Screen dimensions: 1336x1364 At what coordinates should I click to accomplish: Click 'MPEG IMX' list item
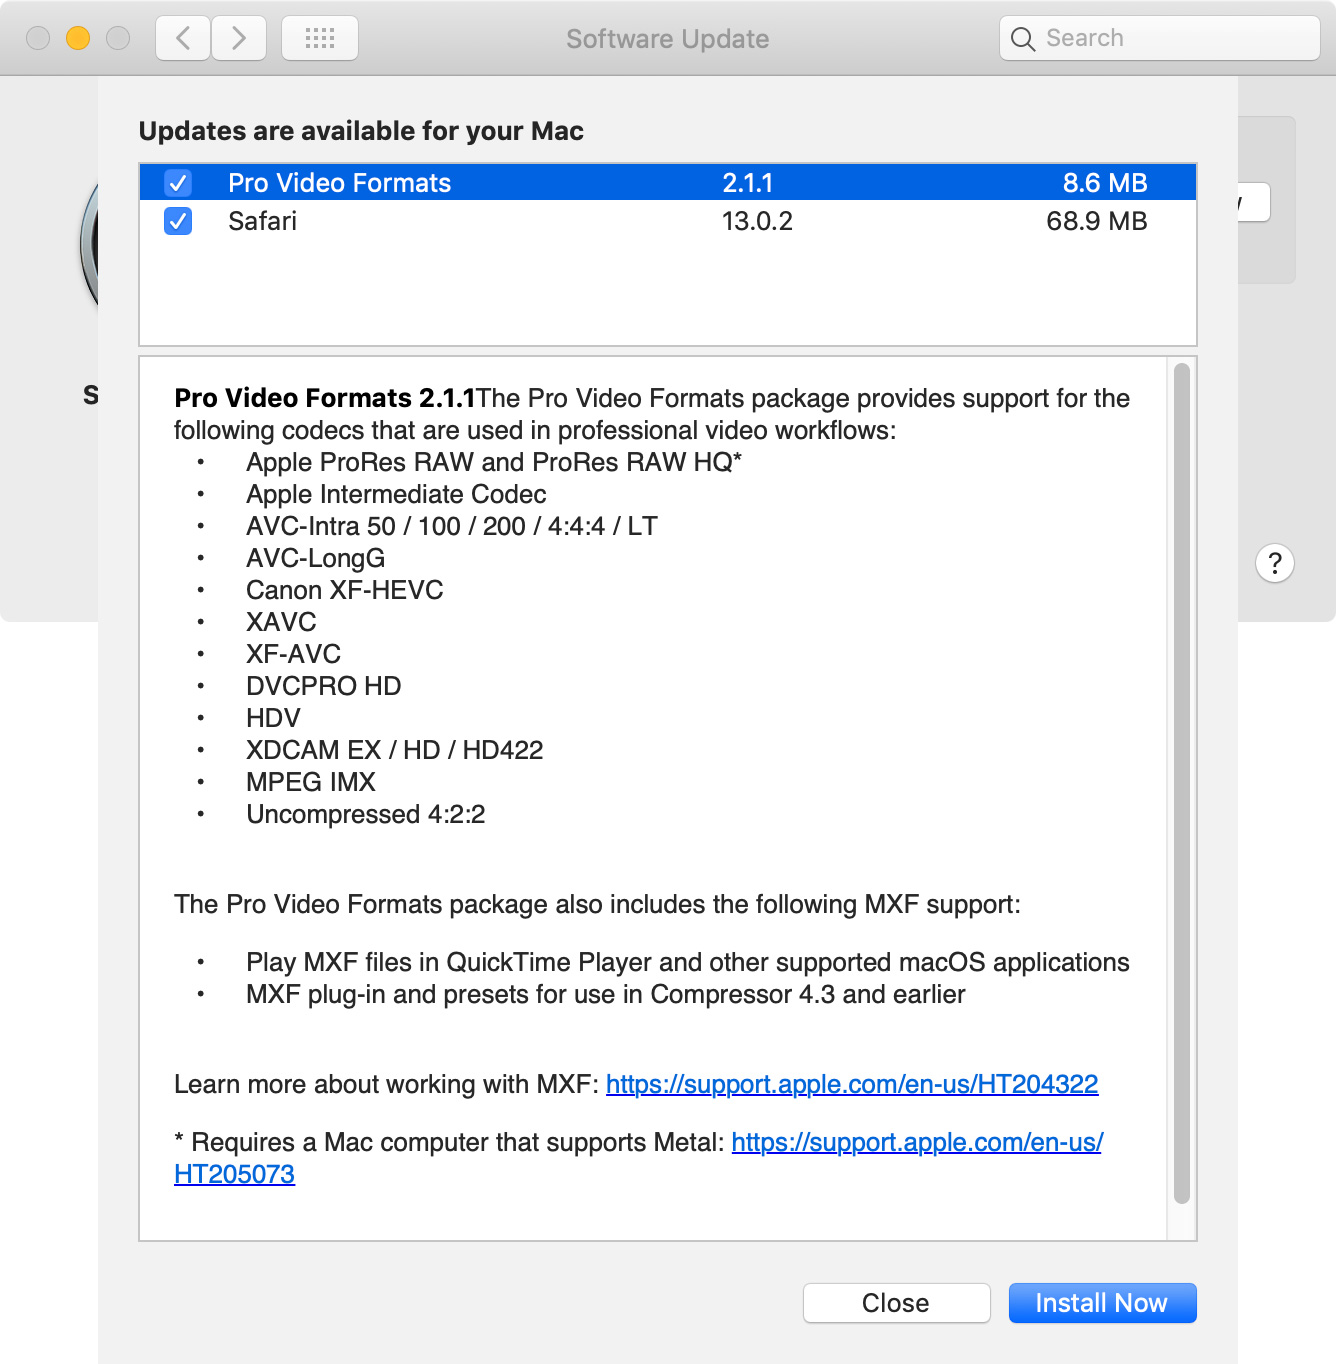pos(311,782)
